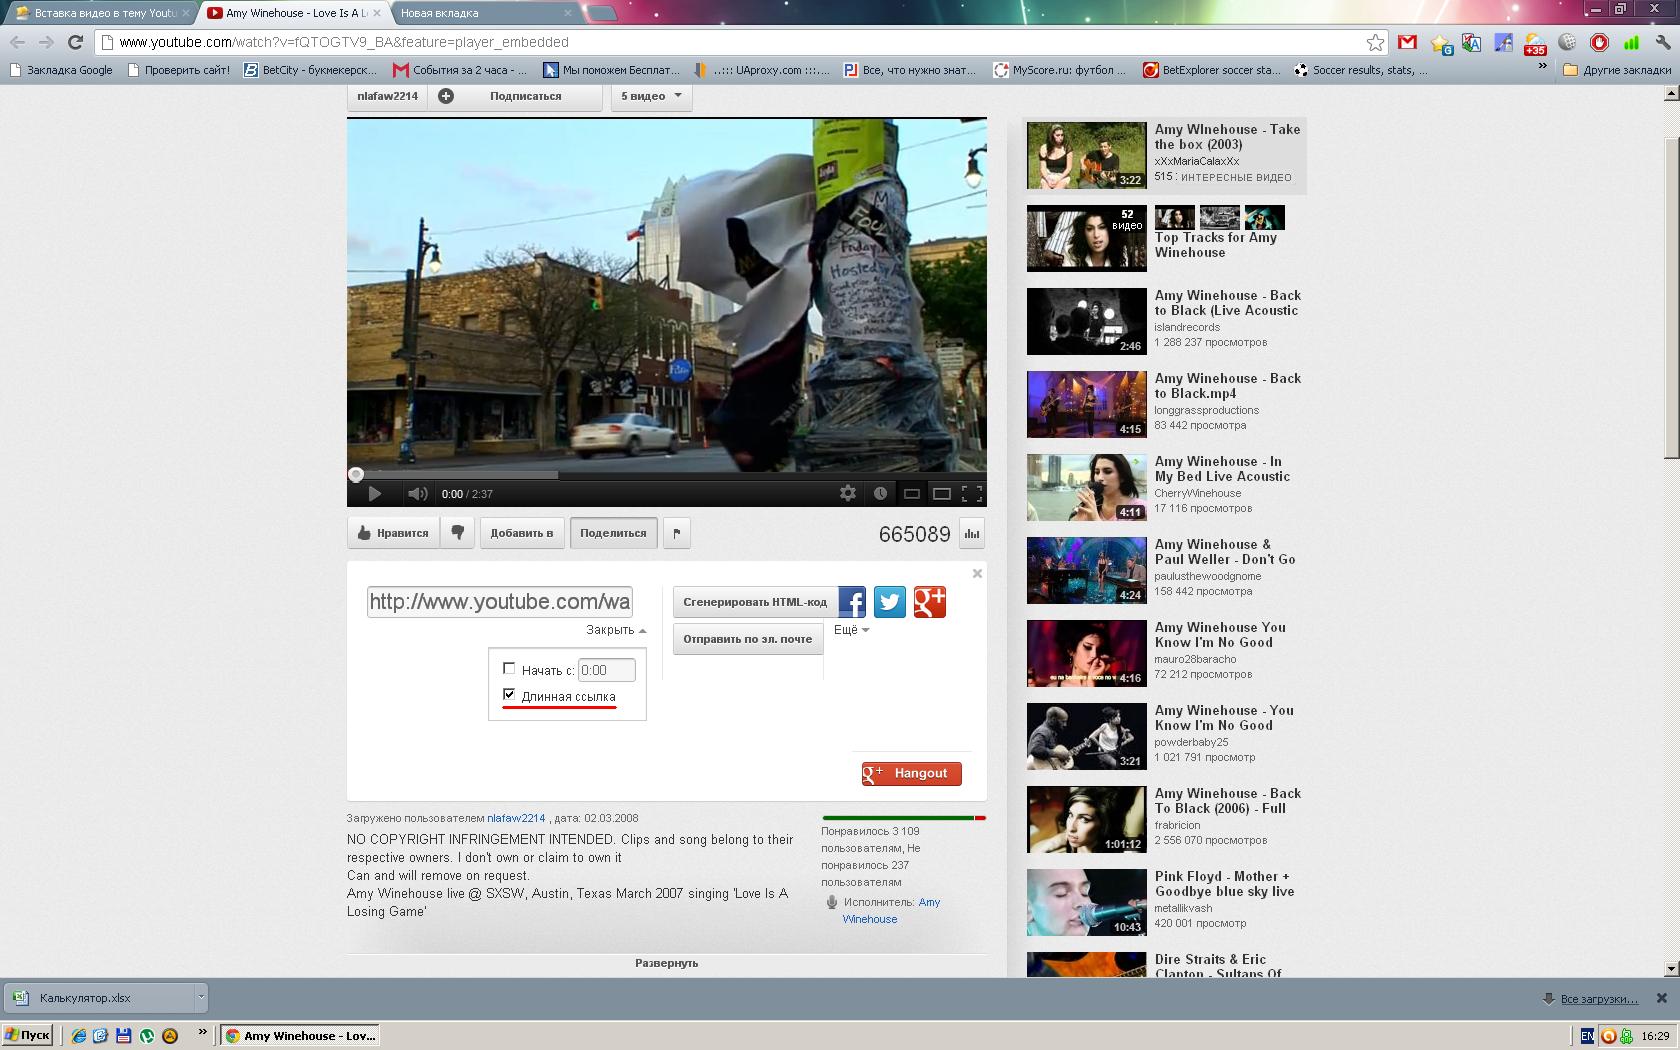Start a Google+ Hangout
The width and height of the screenshot is (1680, 1050).
pyautogui.click(x=911, y=773)
